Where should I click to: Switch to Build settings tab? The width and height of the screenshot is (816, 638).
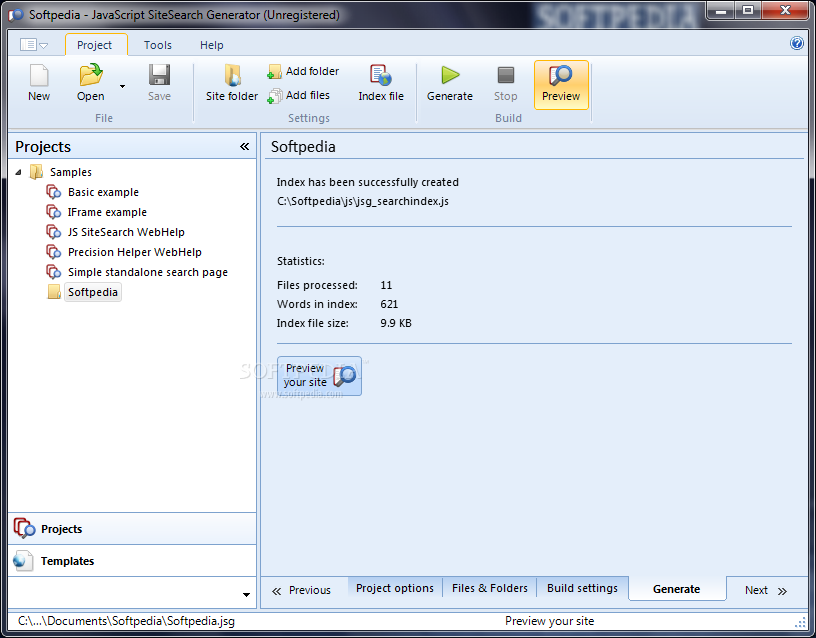[582, 588]
